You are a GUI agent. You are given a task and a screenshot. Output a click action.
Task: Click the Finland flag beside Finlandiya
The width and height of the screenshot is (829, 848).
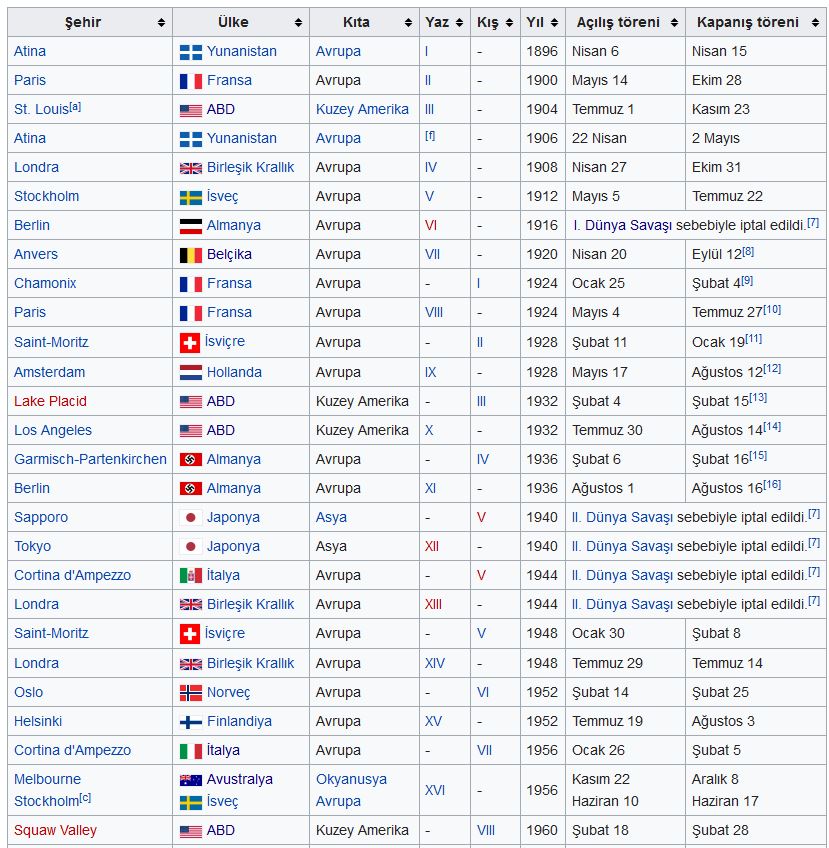click(190, 721)
